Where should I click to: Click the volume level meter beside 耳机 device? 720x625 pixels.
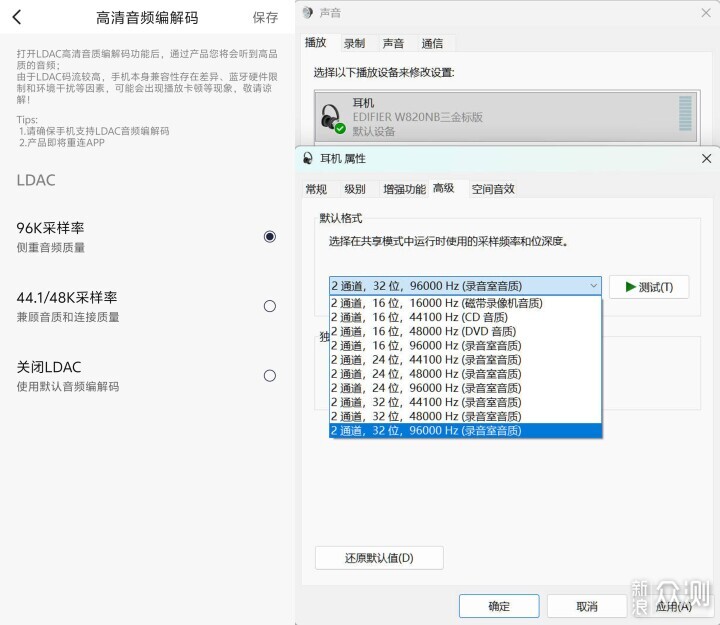[x=685, y=113]
